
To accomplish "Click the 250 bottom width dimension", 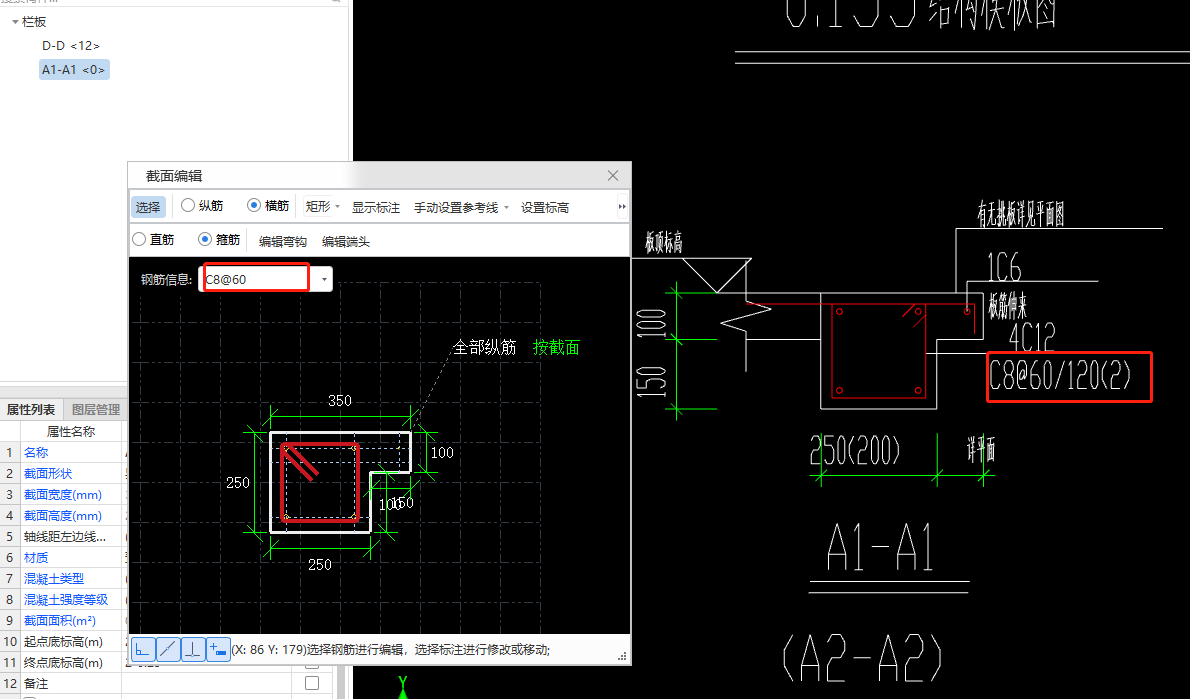I will (x=320, y=565).
